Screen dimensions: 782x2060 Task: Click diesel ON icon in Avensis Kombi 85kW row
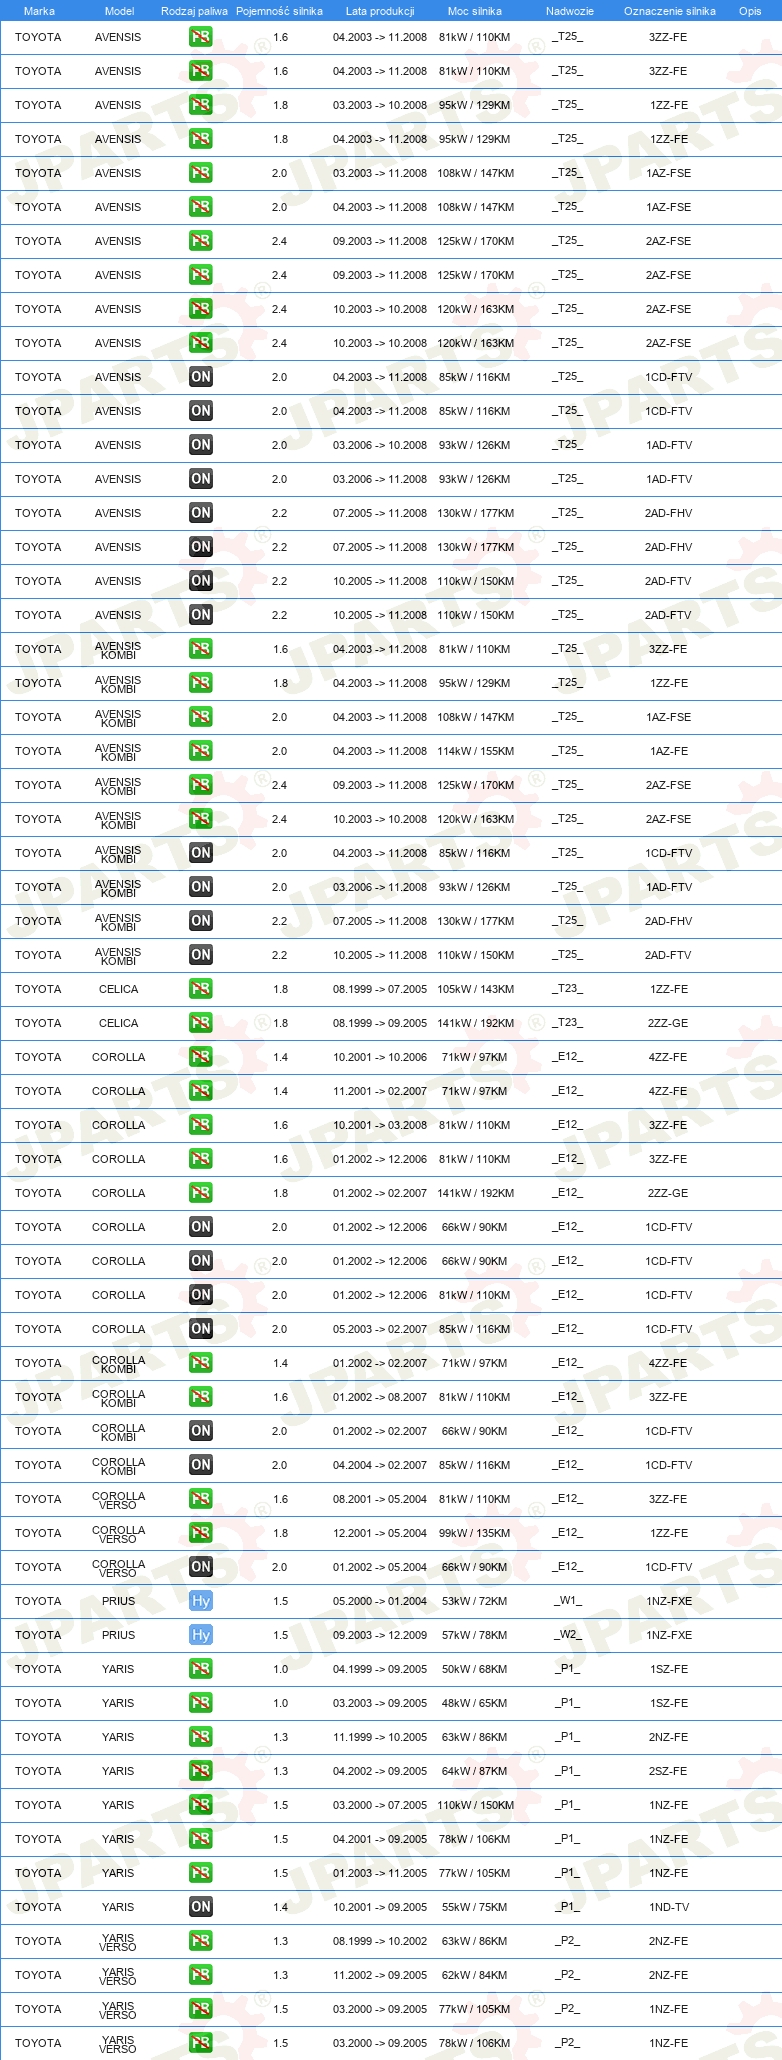pyautogui.click(x=200, y=853)
